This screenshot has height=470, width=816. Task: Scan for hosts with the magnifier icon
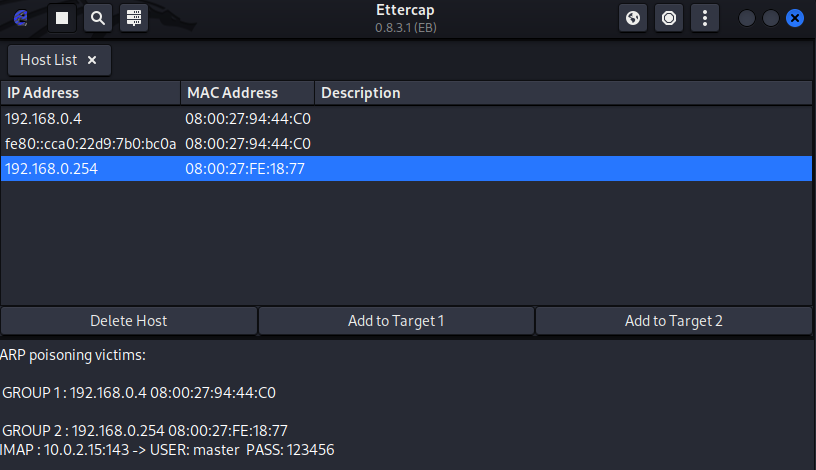point(98,18)
